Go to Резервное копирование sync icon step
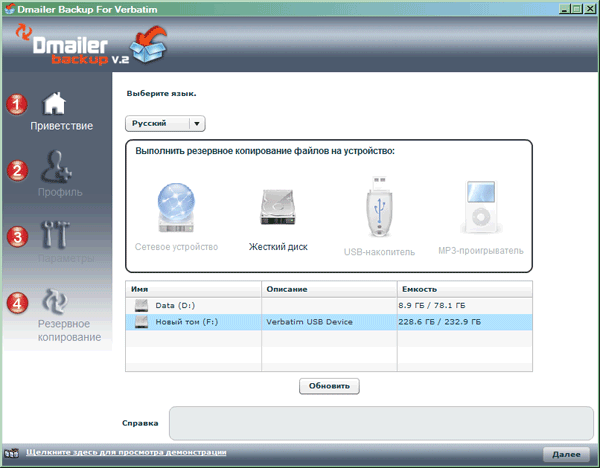This screenshot has height=468, width=600. (x=55, y=302)
